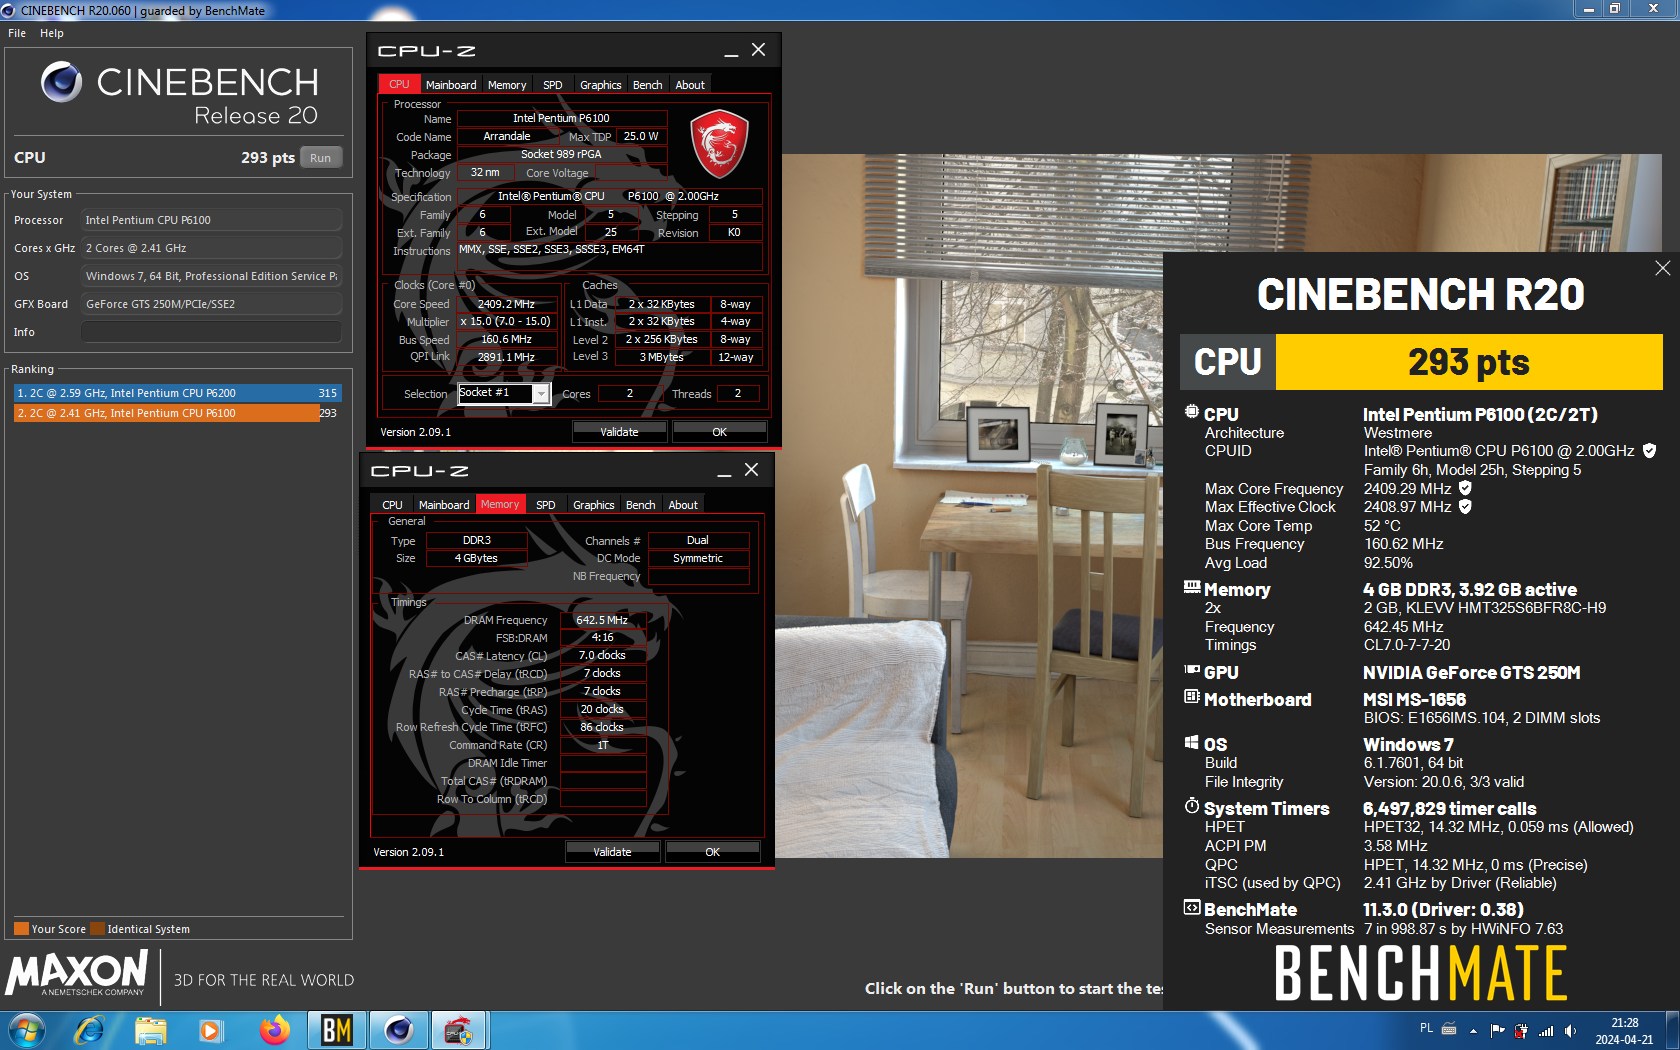Switch to BenchMate taskbar icon
Screen dimensions: 1680x1050
336,1030
